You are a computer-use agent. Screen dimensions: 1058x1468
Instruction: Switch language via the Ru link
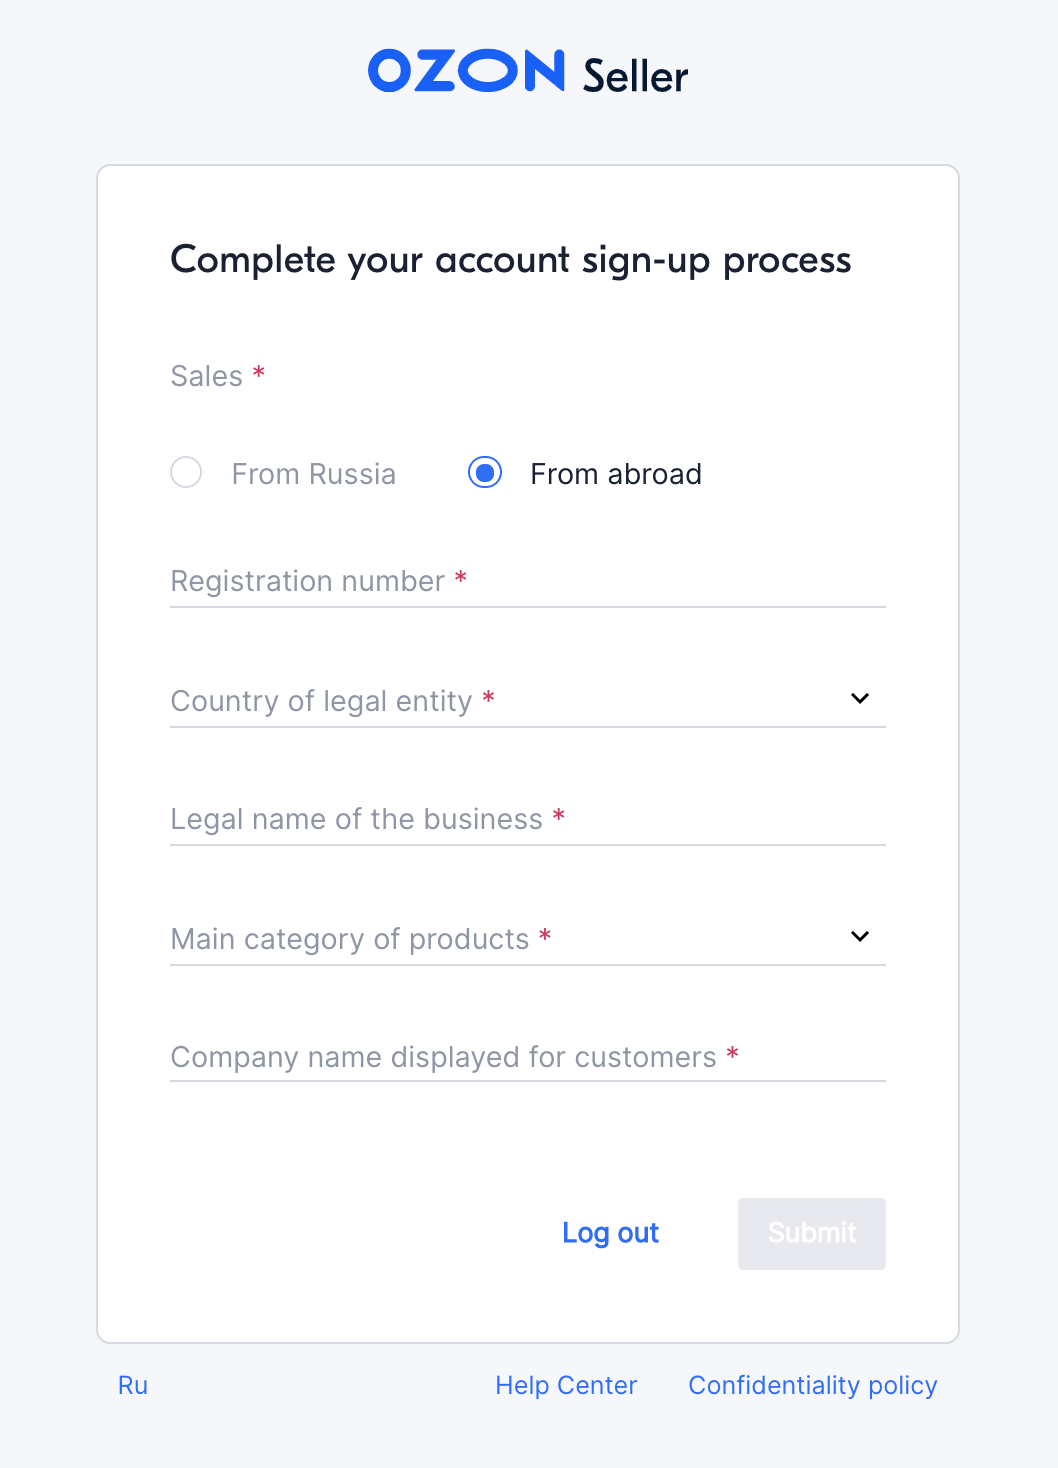pos(133,1385)
